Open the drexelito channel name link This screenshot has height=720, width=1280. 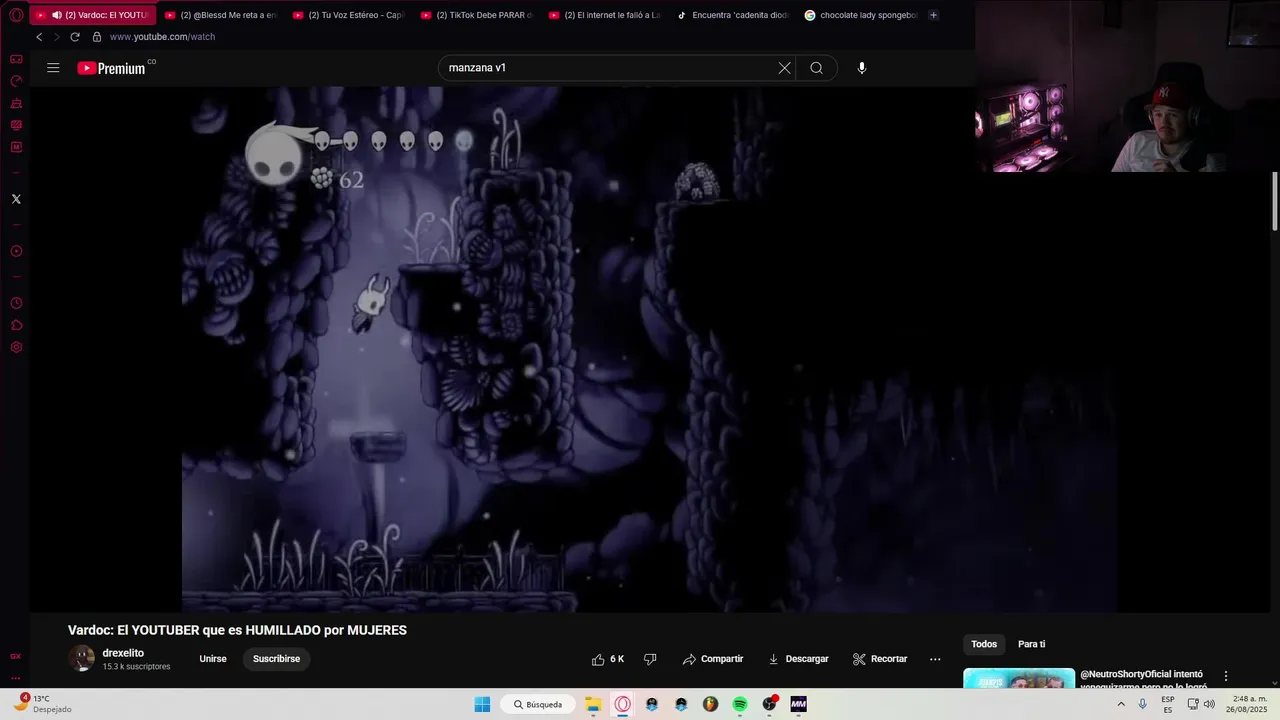[123, 653]
